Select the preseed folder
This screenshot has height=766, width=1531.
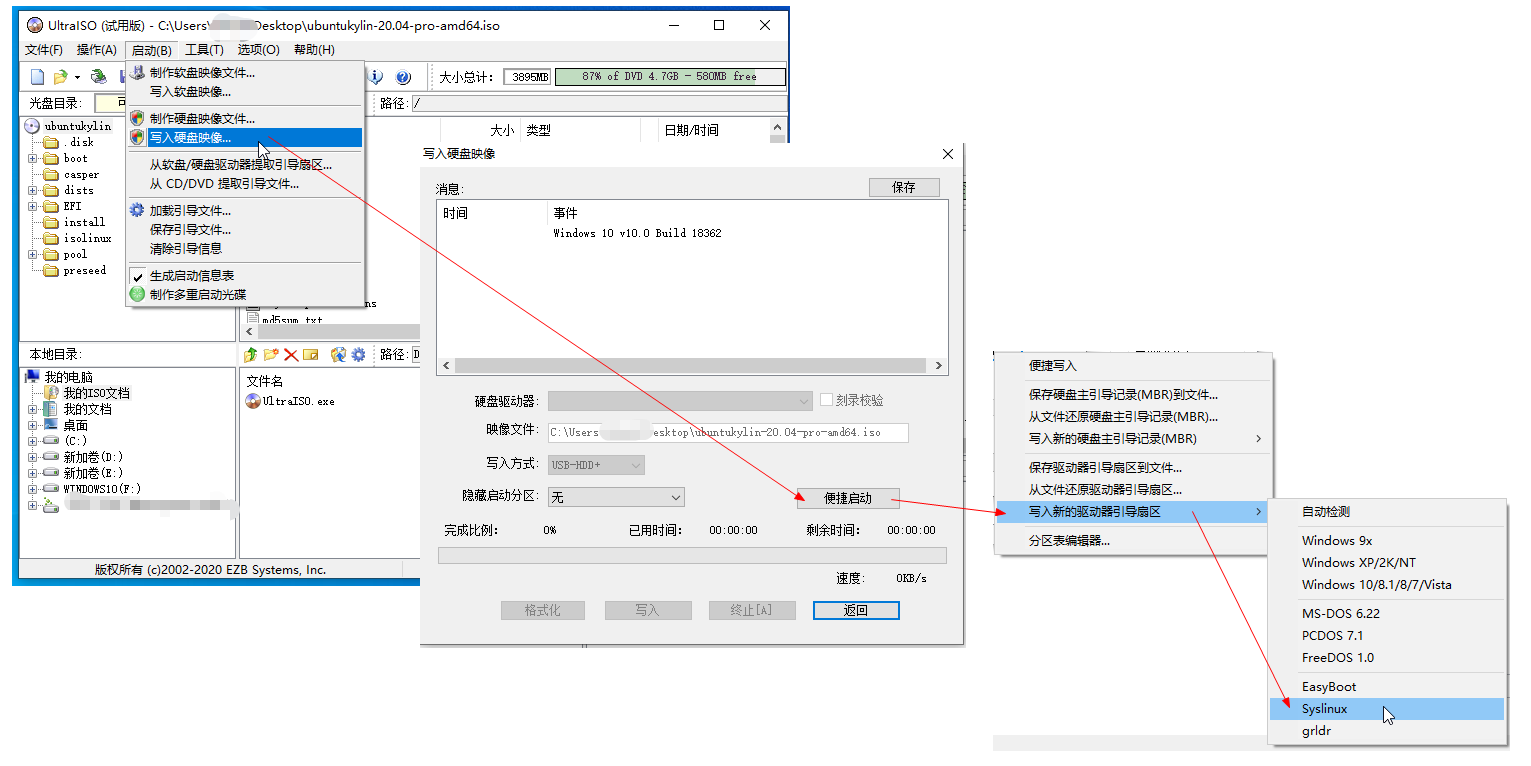point(75,270)
